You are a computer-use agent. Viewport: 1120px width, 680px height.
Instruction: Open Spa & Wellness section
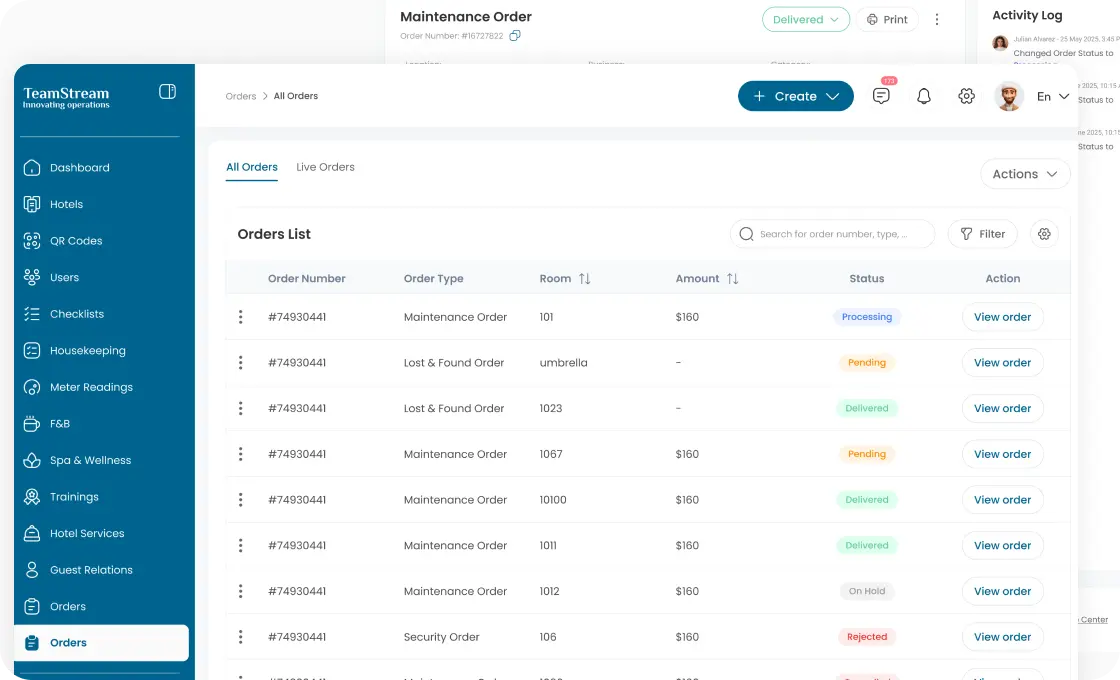[x=90, y=460]
